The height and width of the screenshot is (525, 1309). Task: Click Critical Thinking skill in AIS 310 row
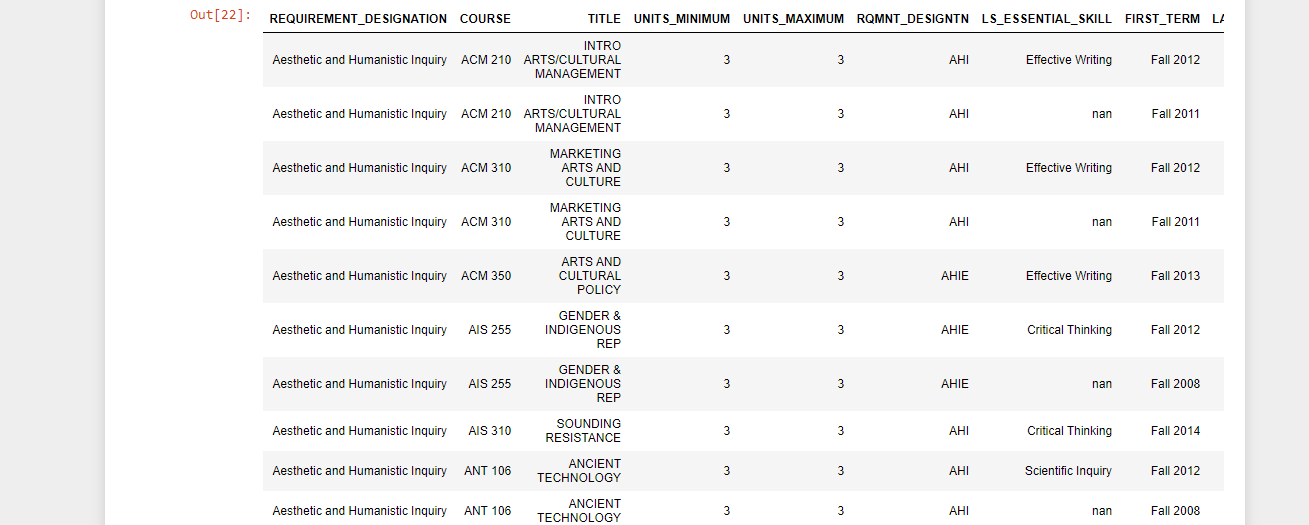pyautogui.click(x=1069, y=431)
